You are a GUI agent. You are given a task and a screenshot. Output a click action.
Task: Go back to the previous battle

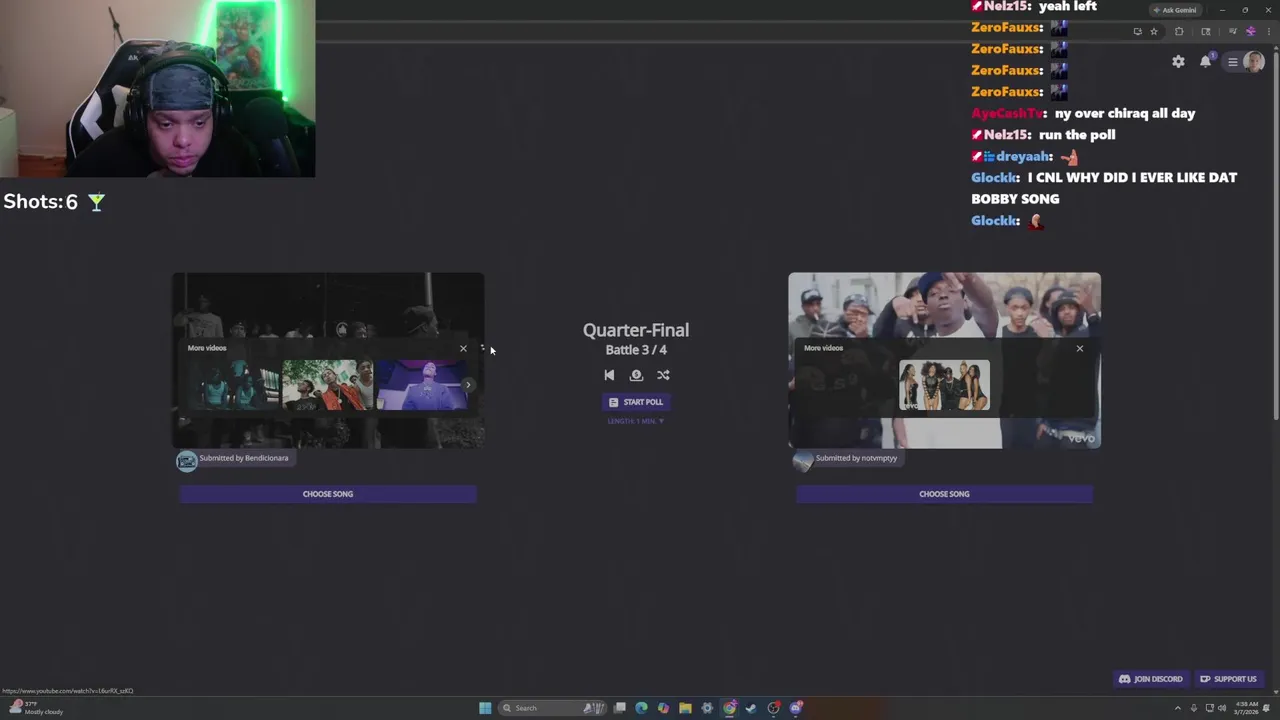pos(609,375)
